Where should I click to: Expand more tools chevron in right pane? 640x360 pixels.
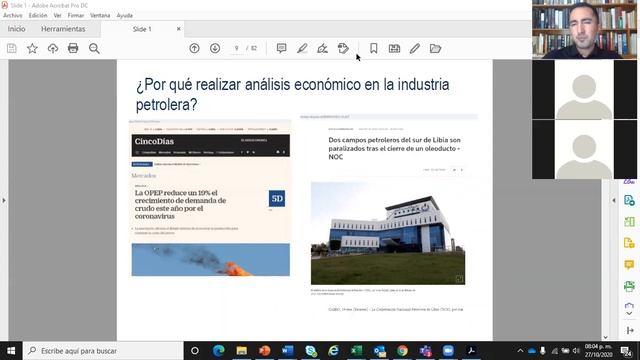click(629, 313)
